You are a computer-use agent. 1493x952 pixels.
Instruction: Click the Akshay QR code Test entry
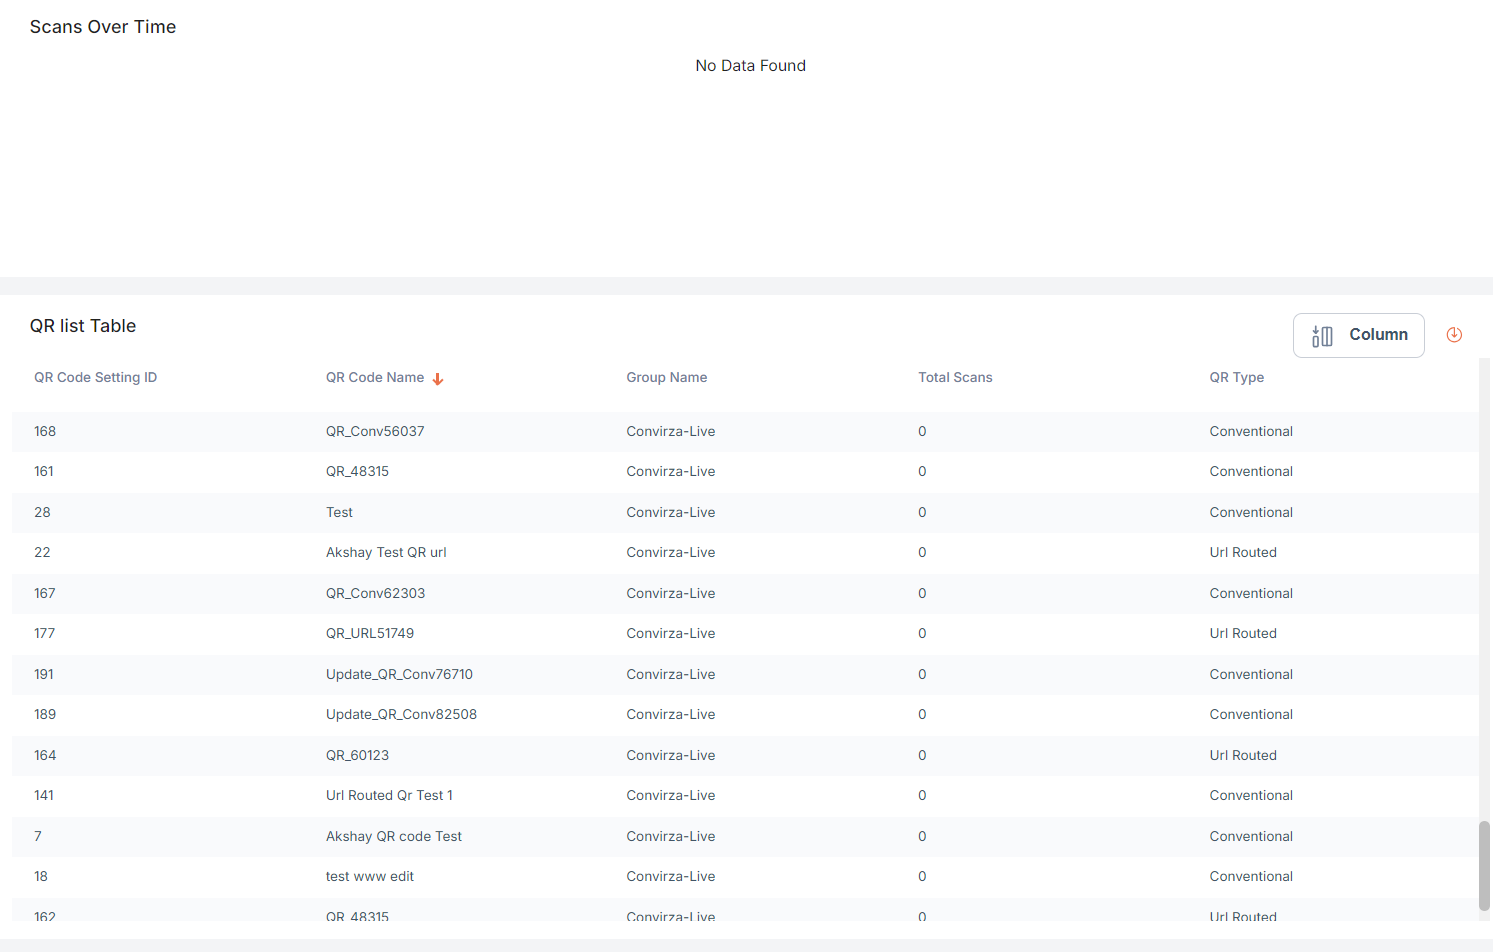[393, 837]
